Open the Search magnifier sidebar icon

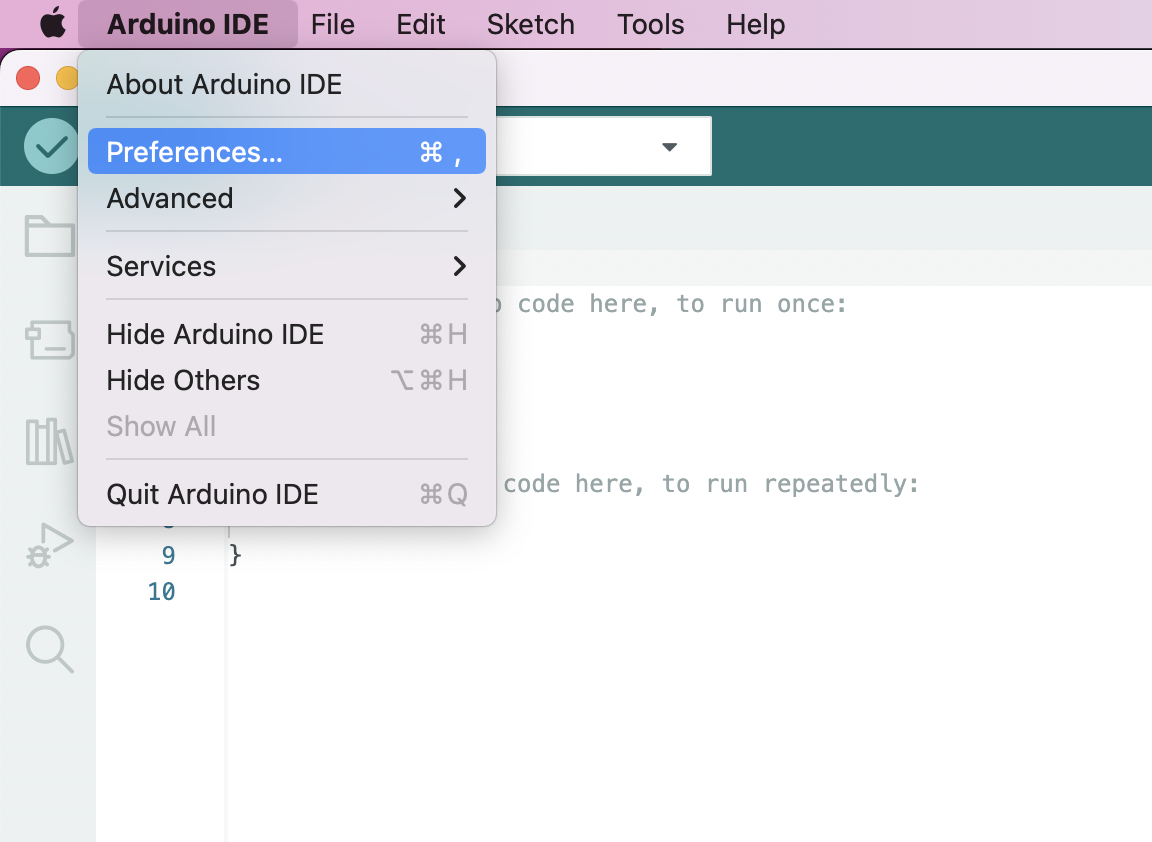pos(49,649)
